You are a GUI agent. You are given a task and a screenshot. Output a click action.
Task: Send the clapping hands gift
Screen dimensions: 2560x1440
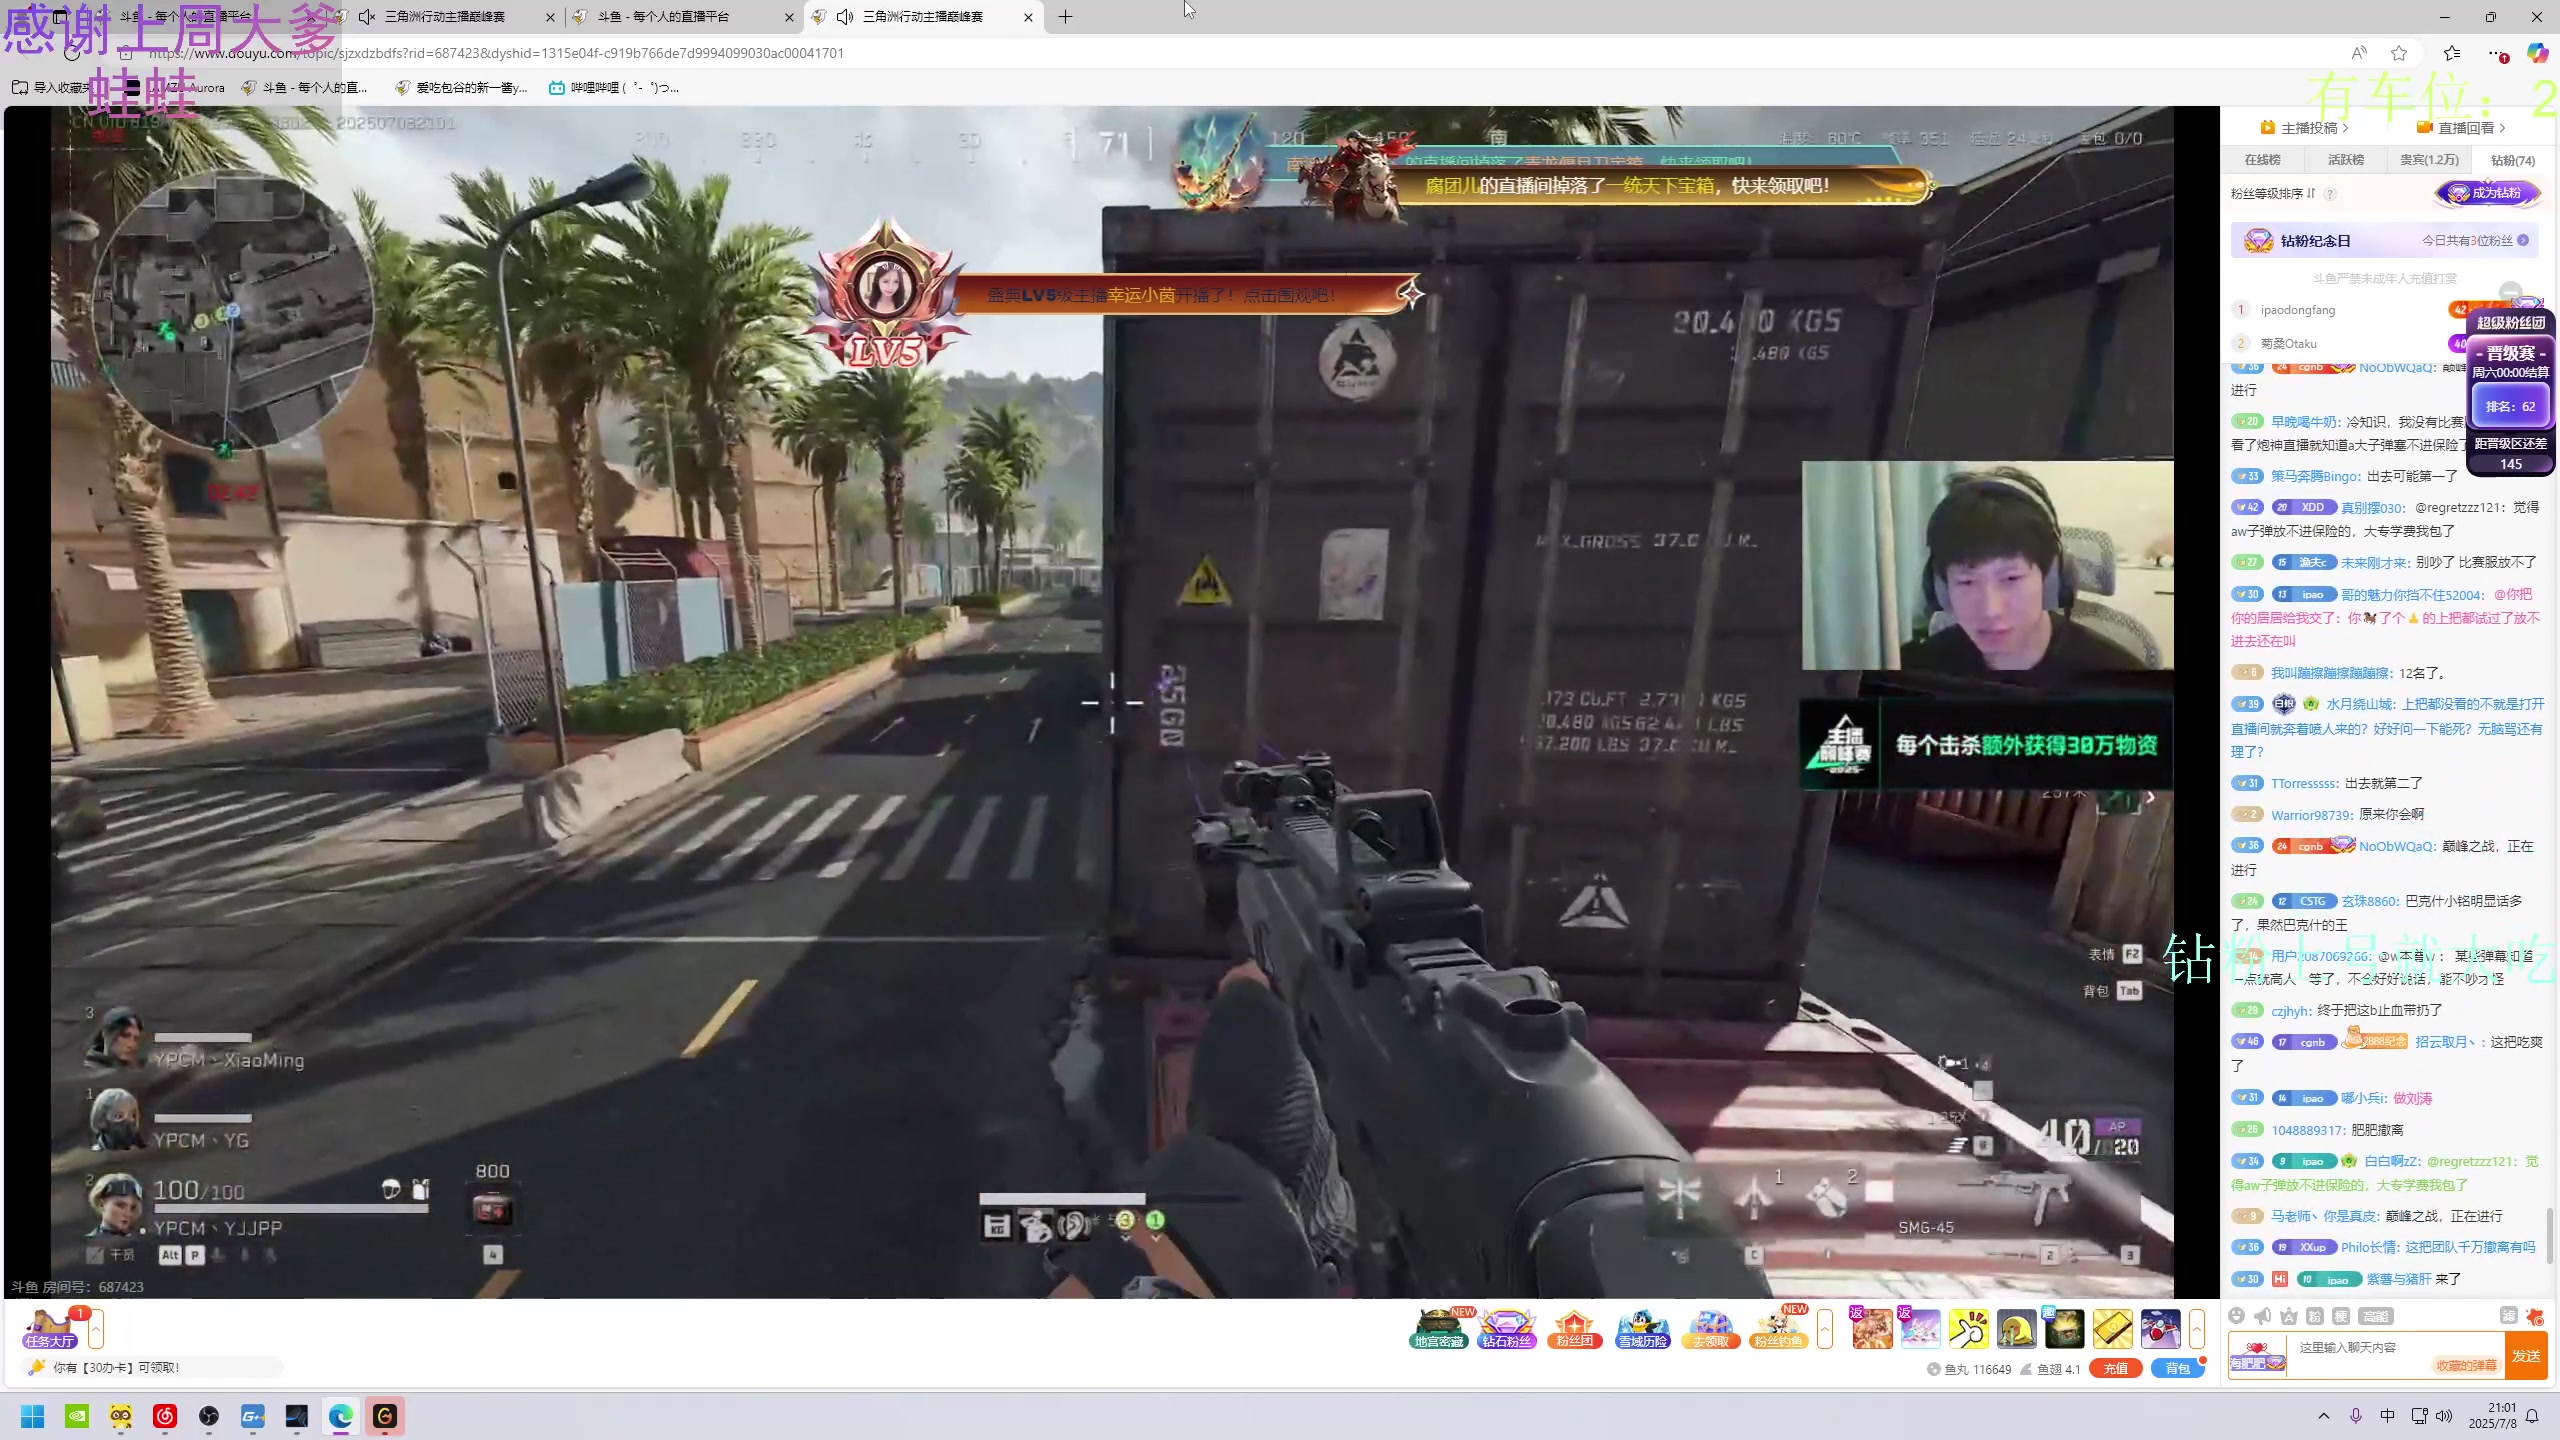point(1969,1329)
